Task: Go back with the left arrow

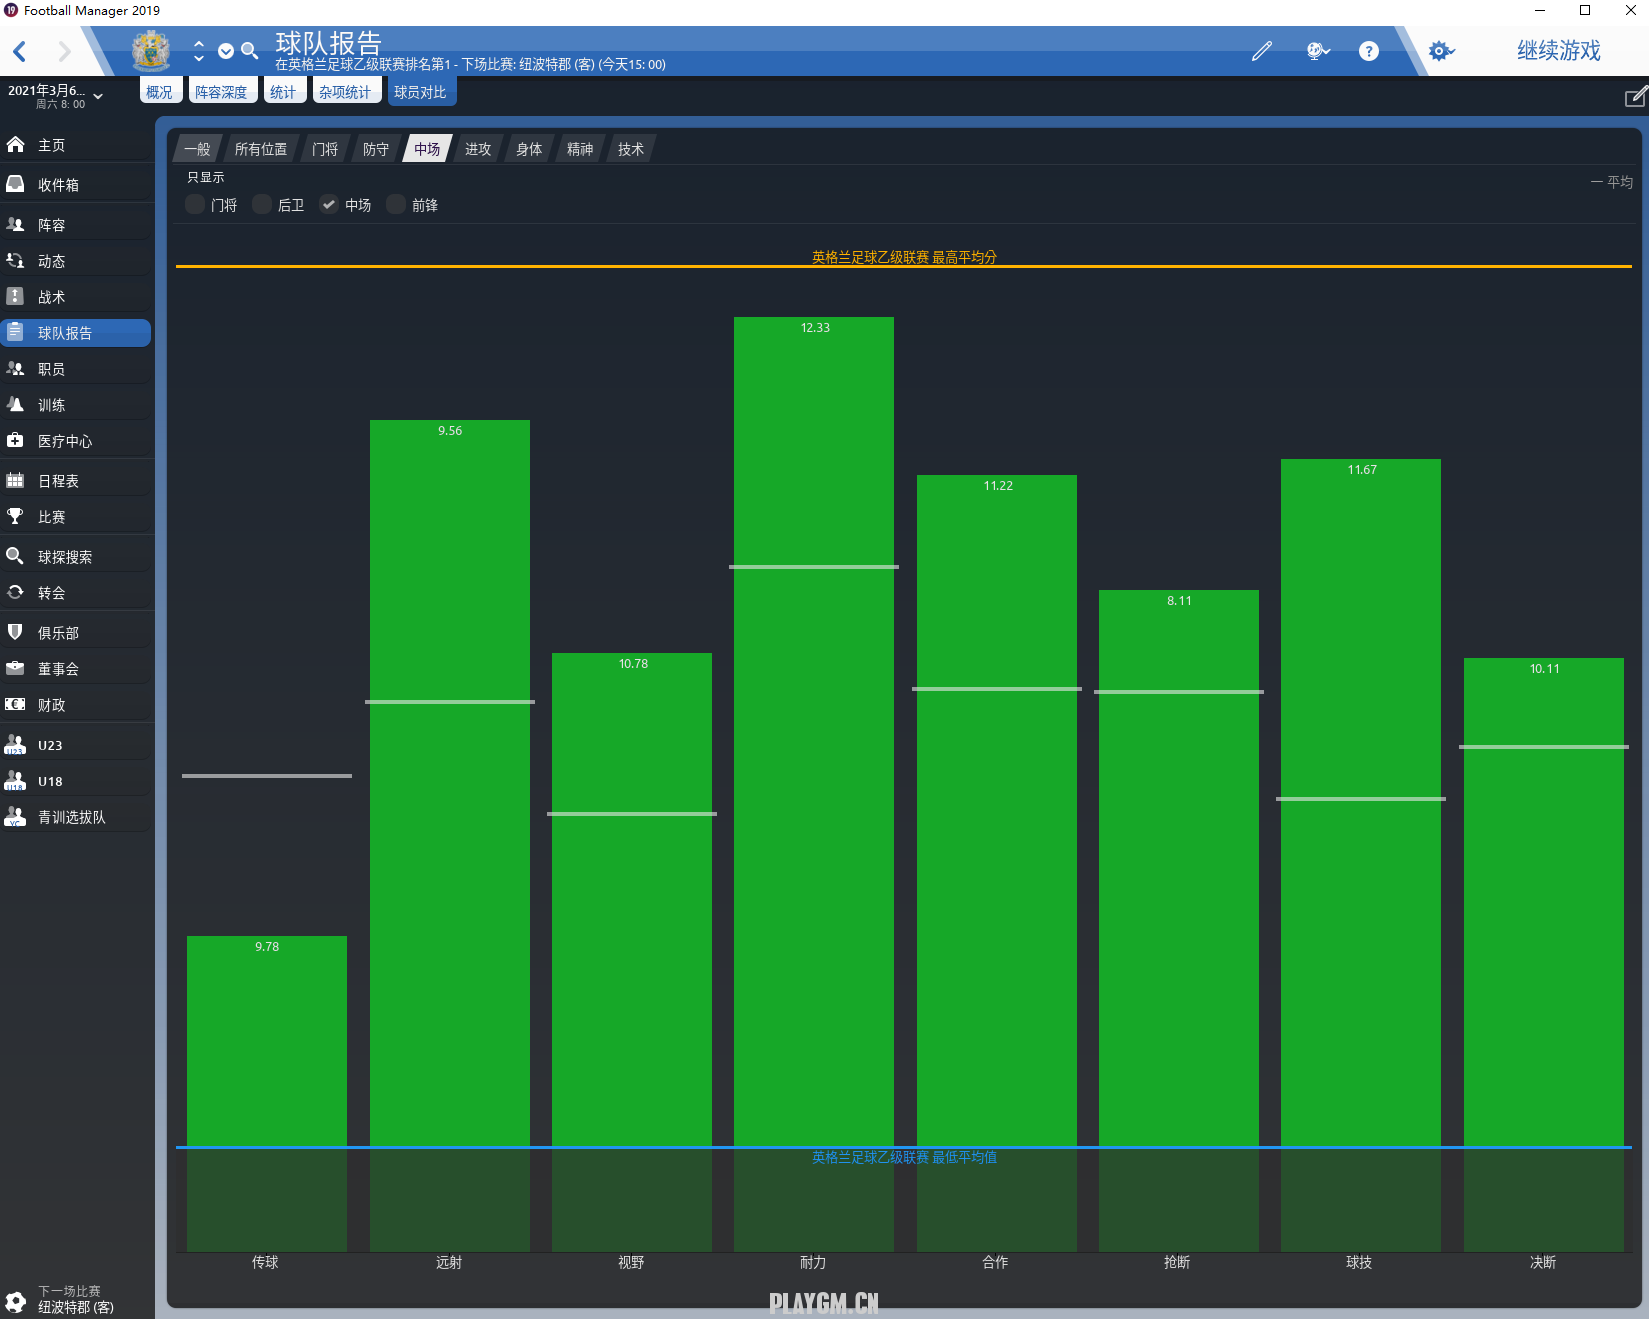Action: tap(20, 51)
